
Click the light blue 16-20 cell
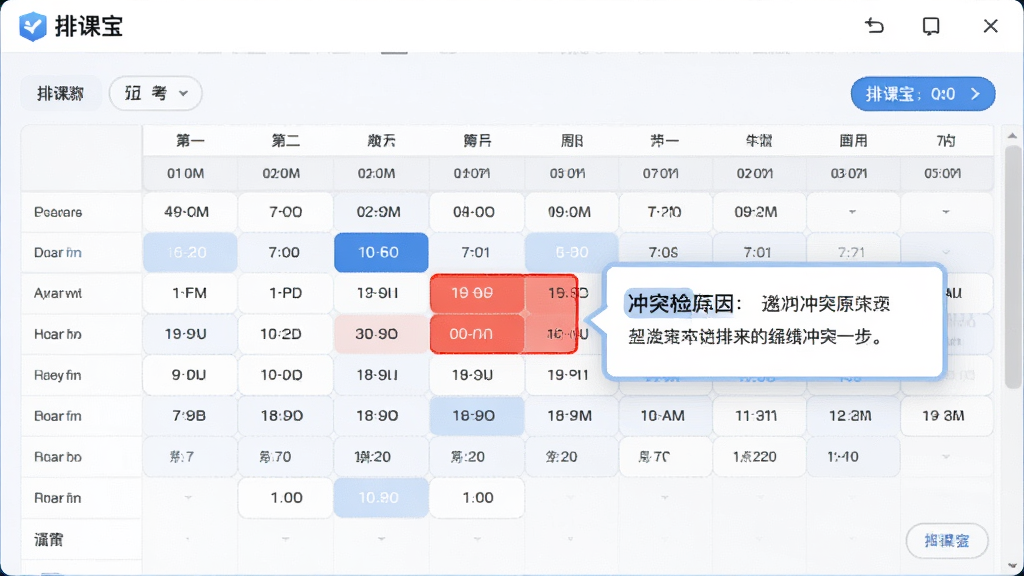click(x=190, y=252)
